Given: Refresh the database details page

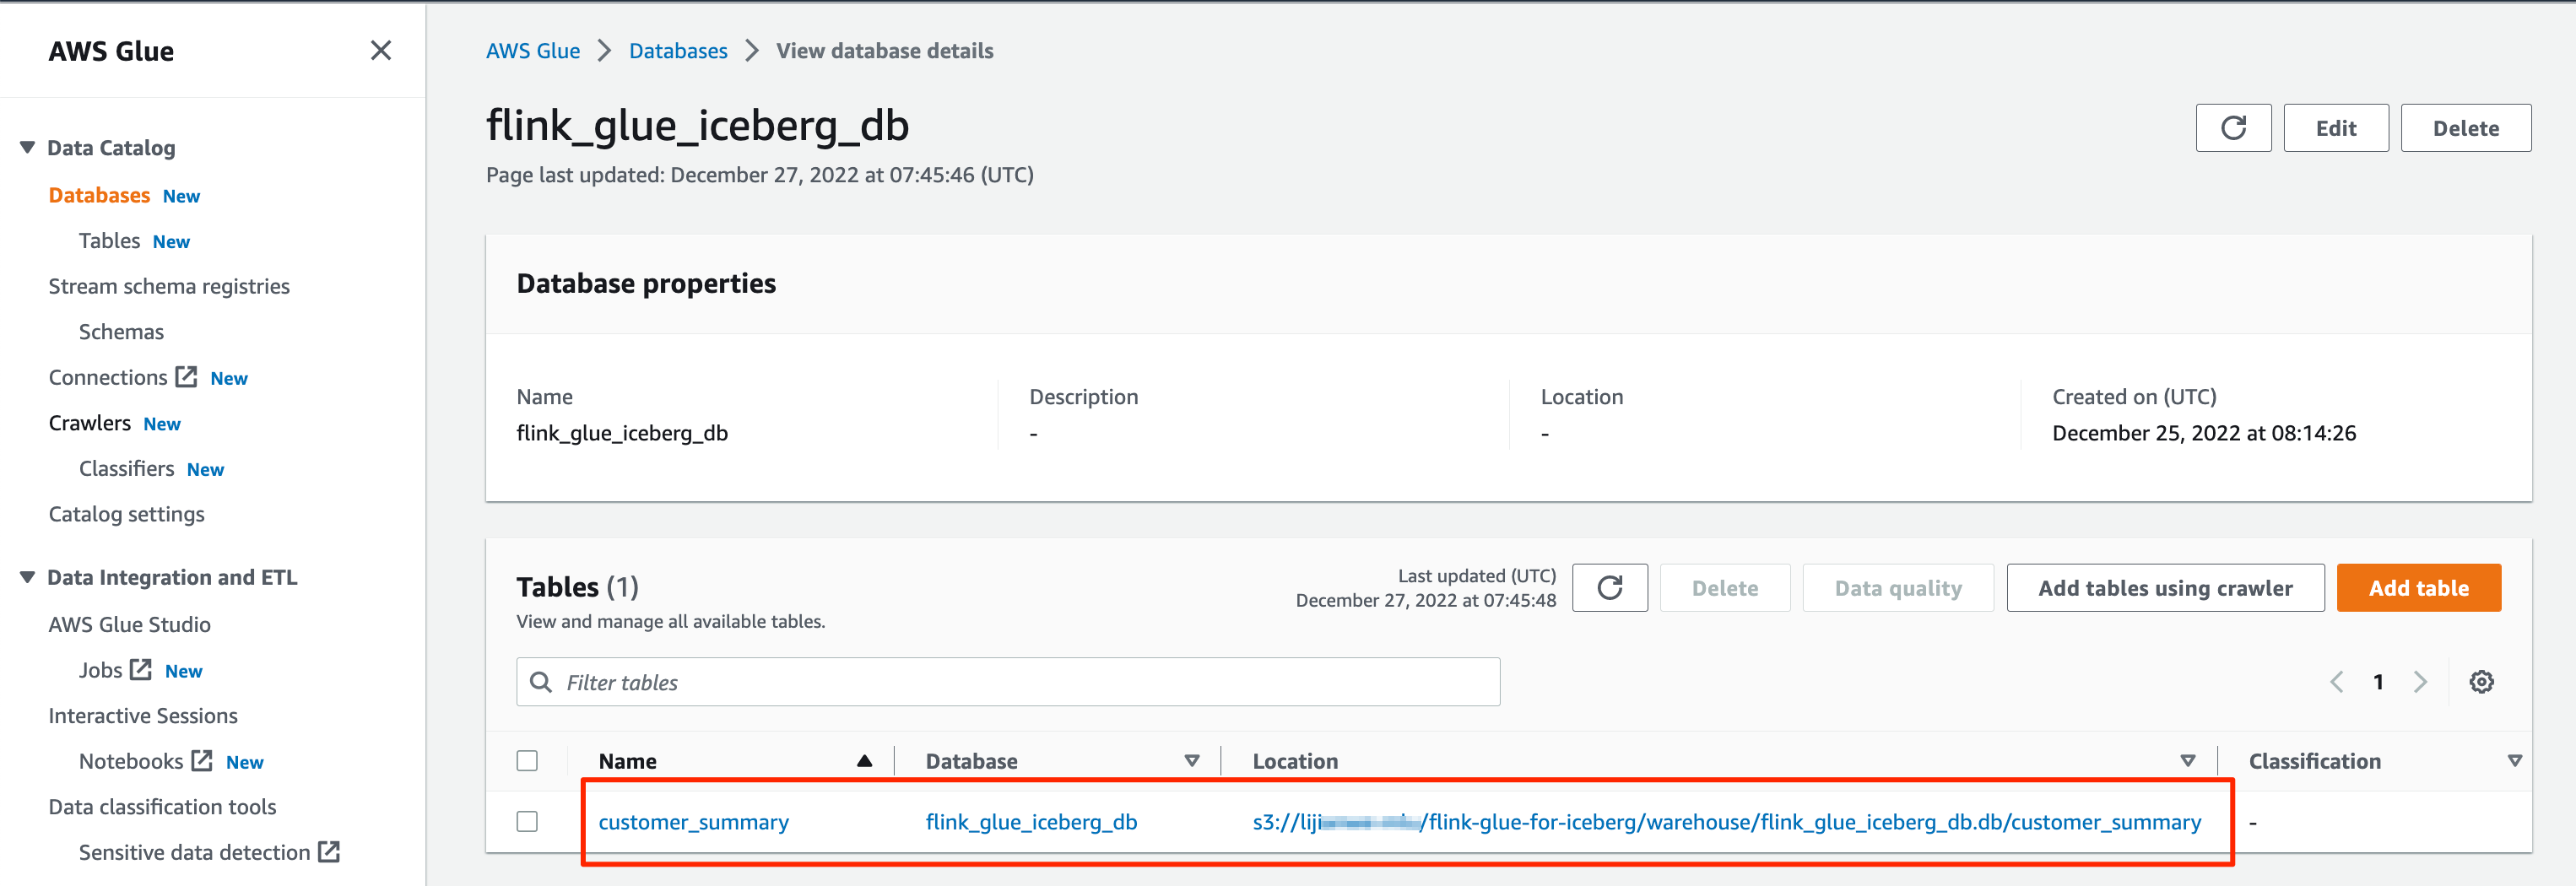Looking at the screenshot, I should click(x=2233, y=128).
